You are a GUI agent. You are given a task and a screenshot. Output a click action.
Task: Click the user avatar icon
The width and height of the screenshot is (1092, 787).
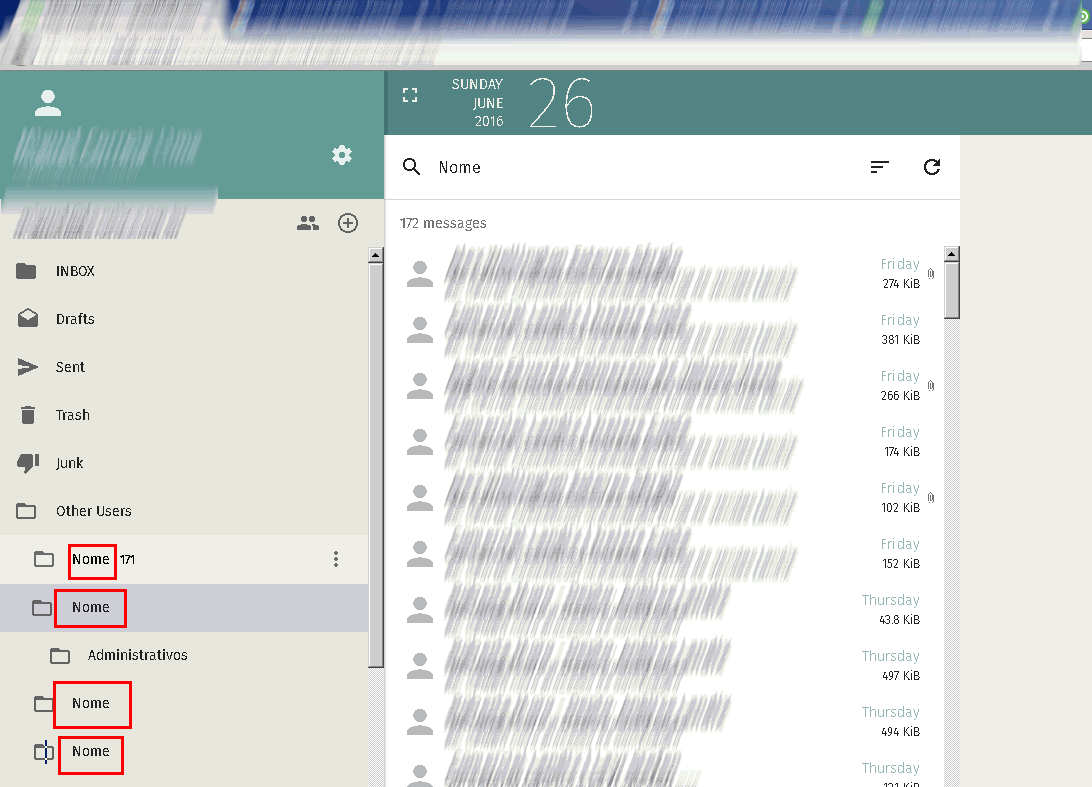pyautogui.click(x=48, y=102)
